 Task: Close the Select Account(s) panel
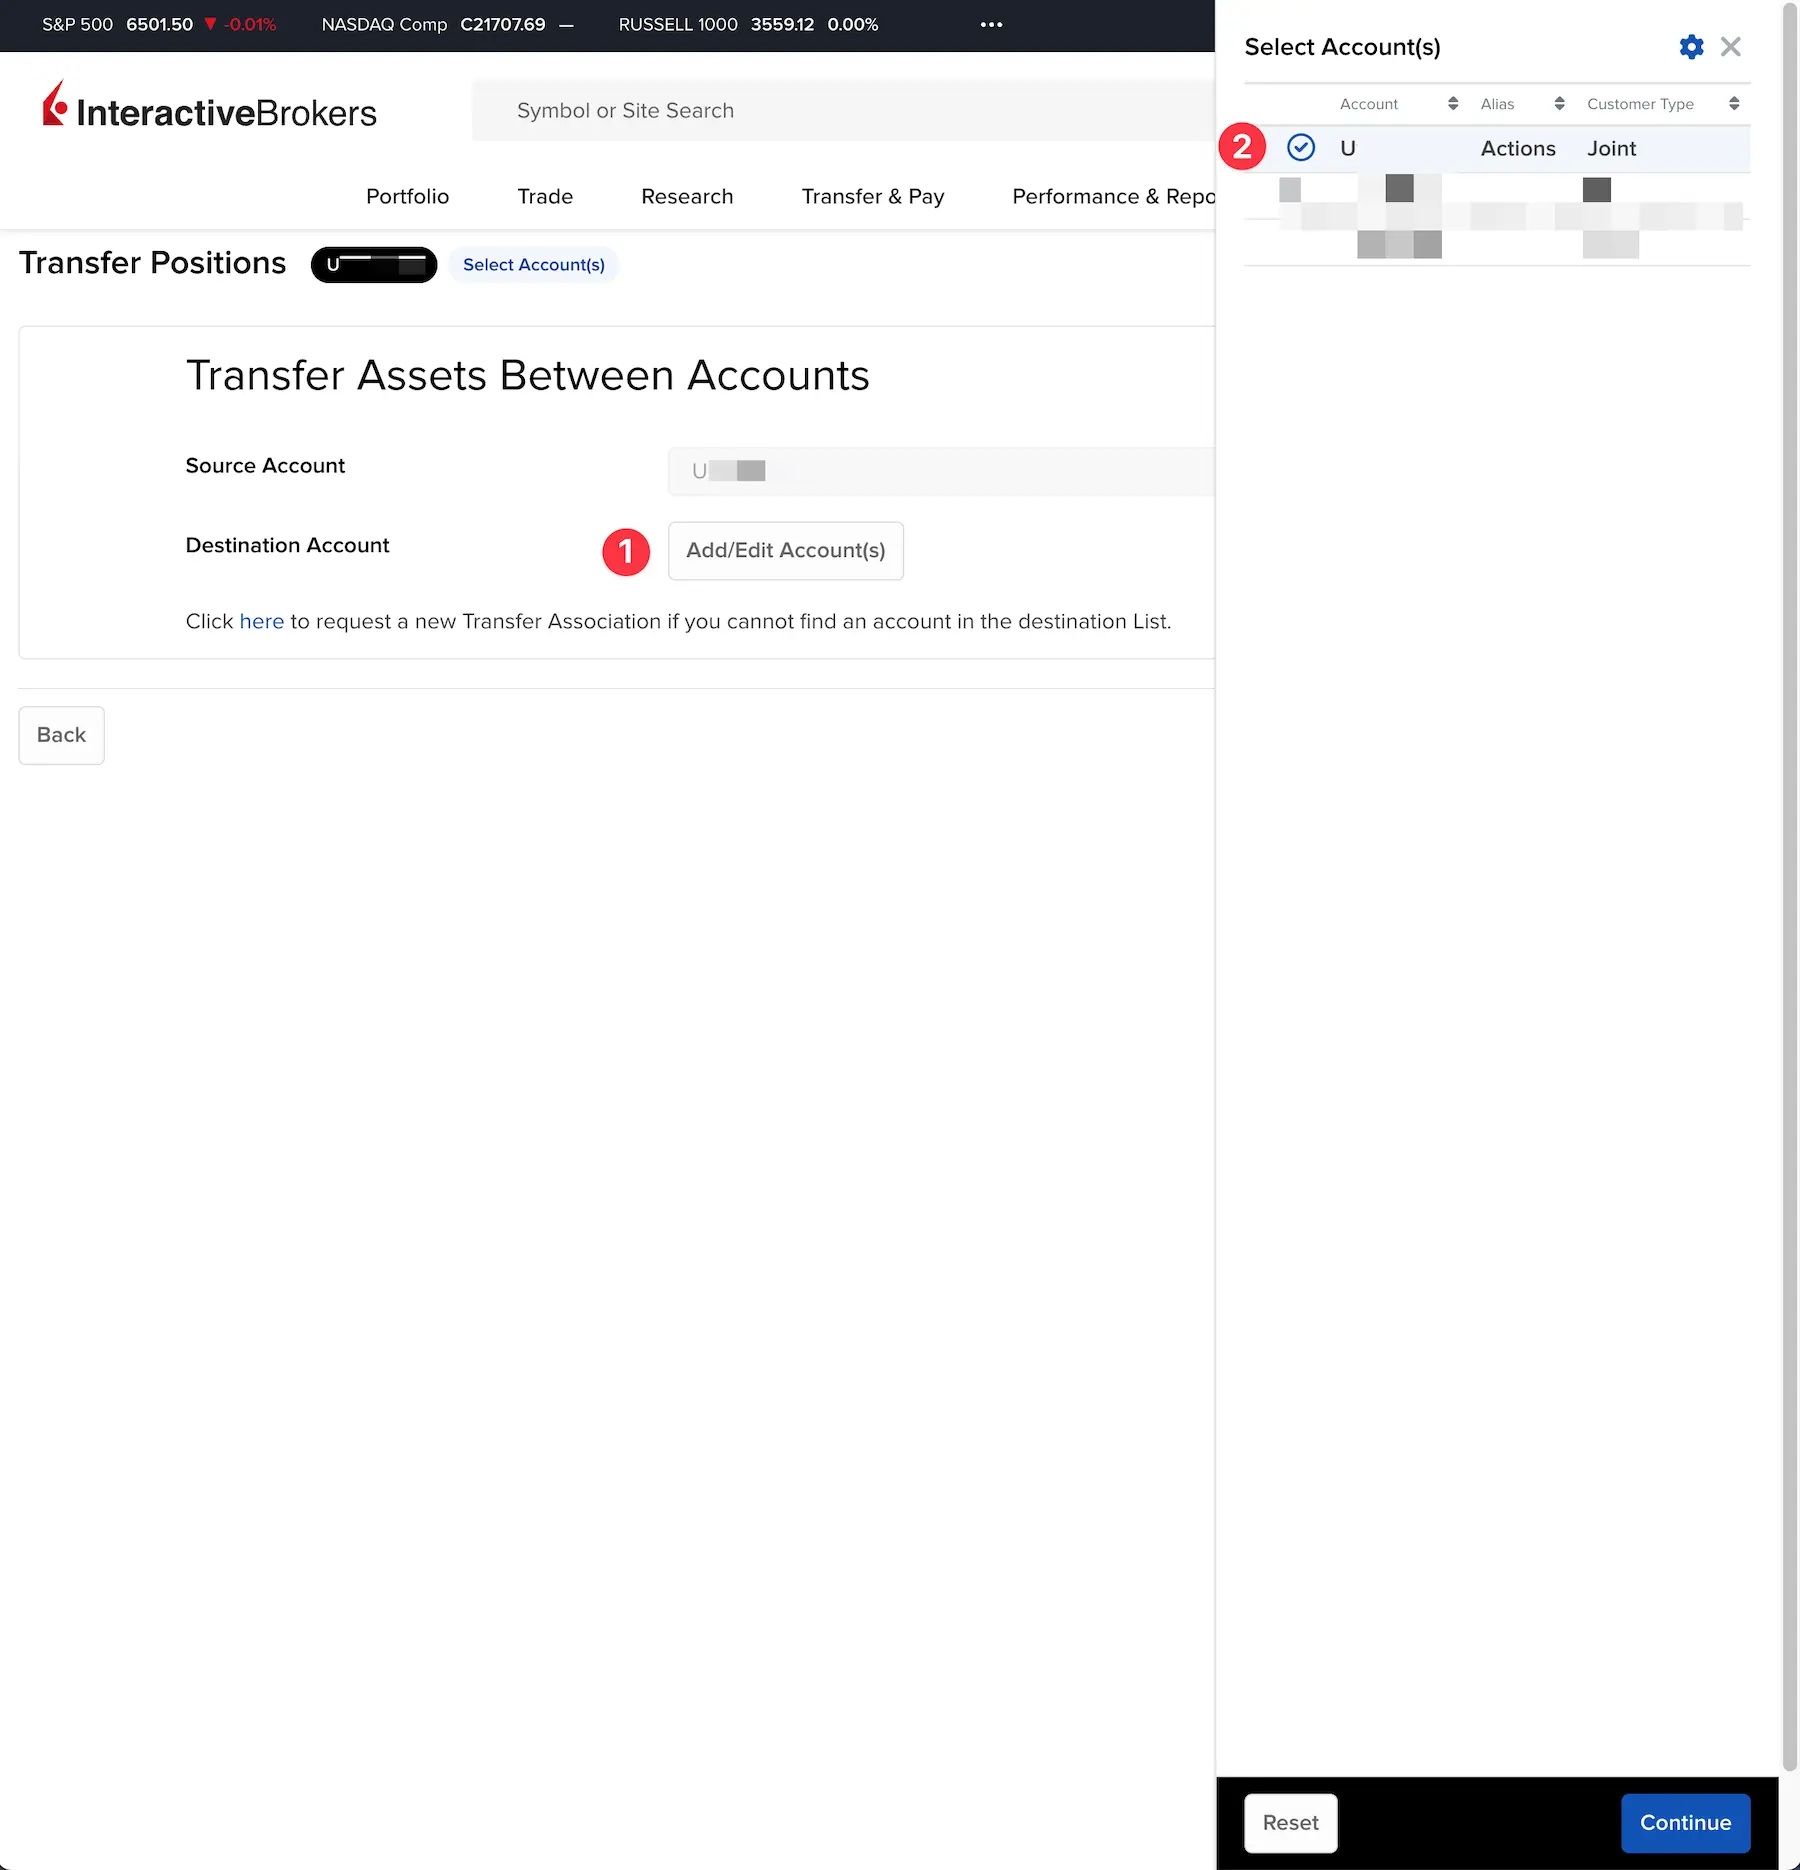point(1731,47)
